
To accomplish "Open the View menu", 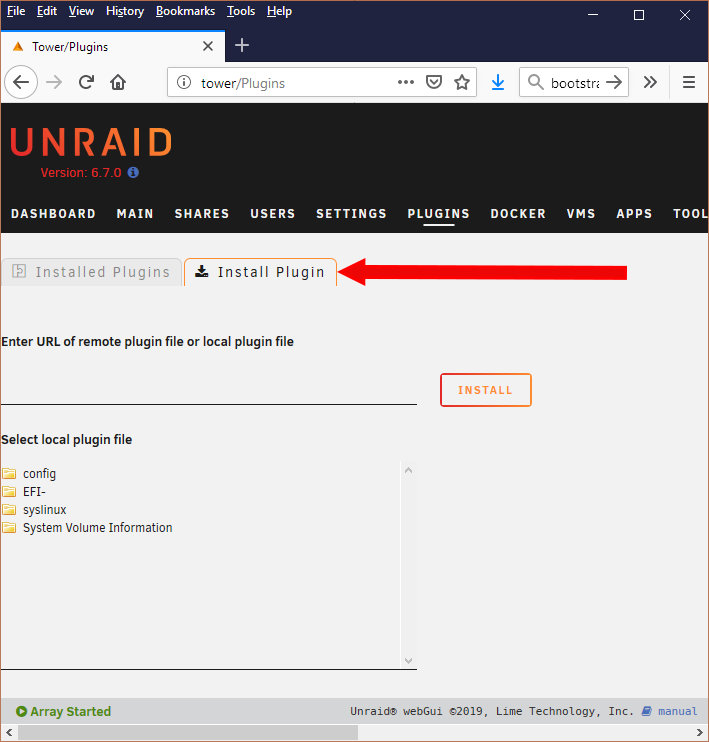I will click(x=81, y=11).
